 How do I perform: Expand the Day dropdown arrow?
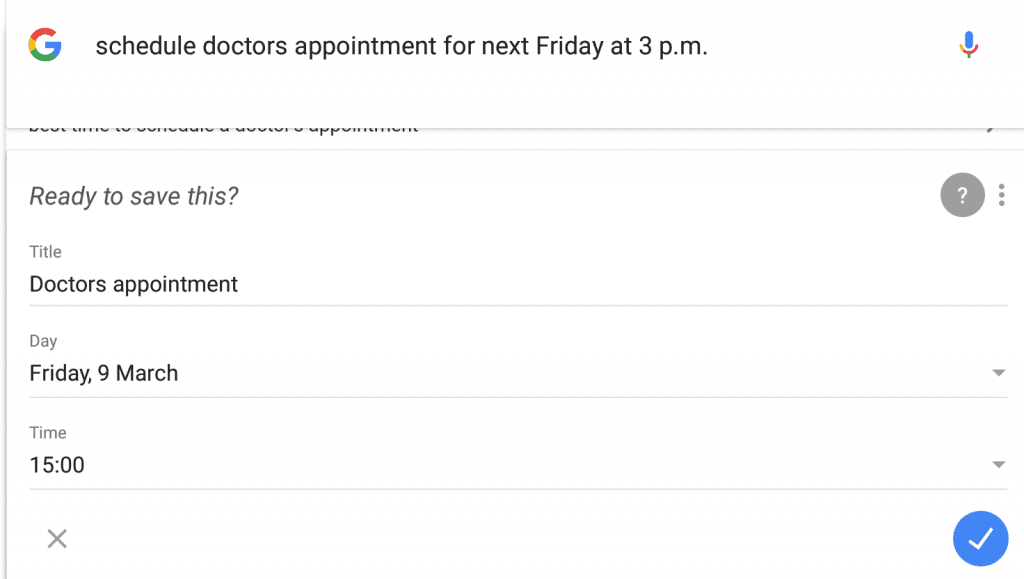tap(997, 373)
